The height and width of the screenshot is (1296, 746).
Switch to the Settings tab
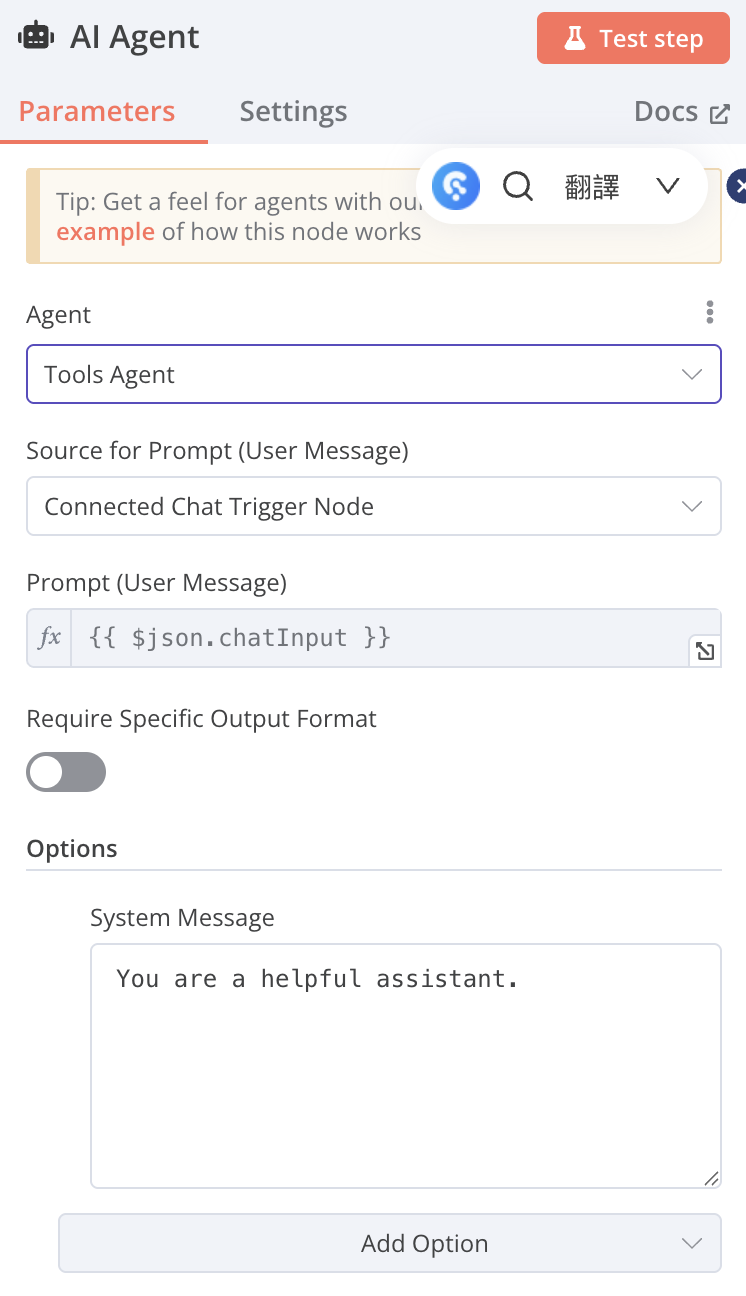click(x=293, y=111)
